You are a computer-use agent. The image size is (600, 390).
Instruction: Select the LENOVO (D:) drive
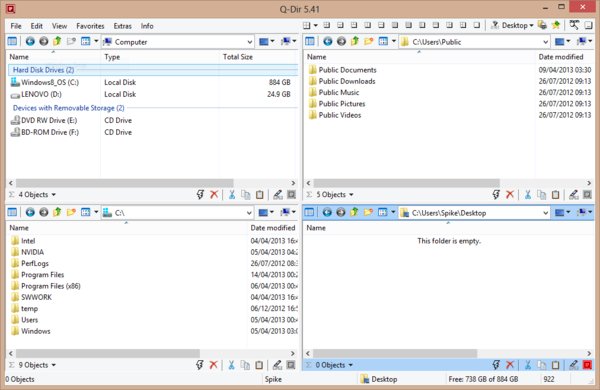[x=36, y=94]
